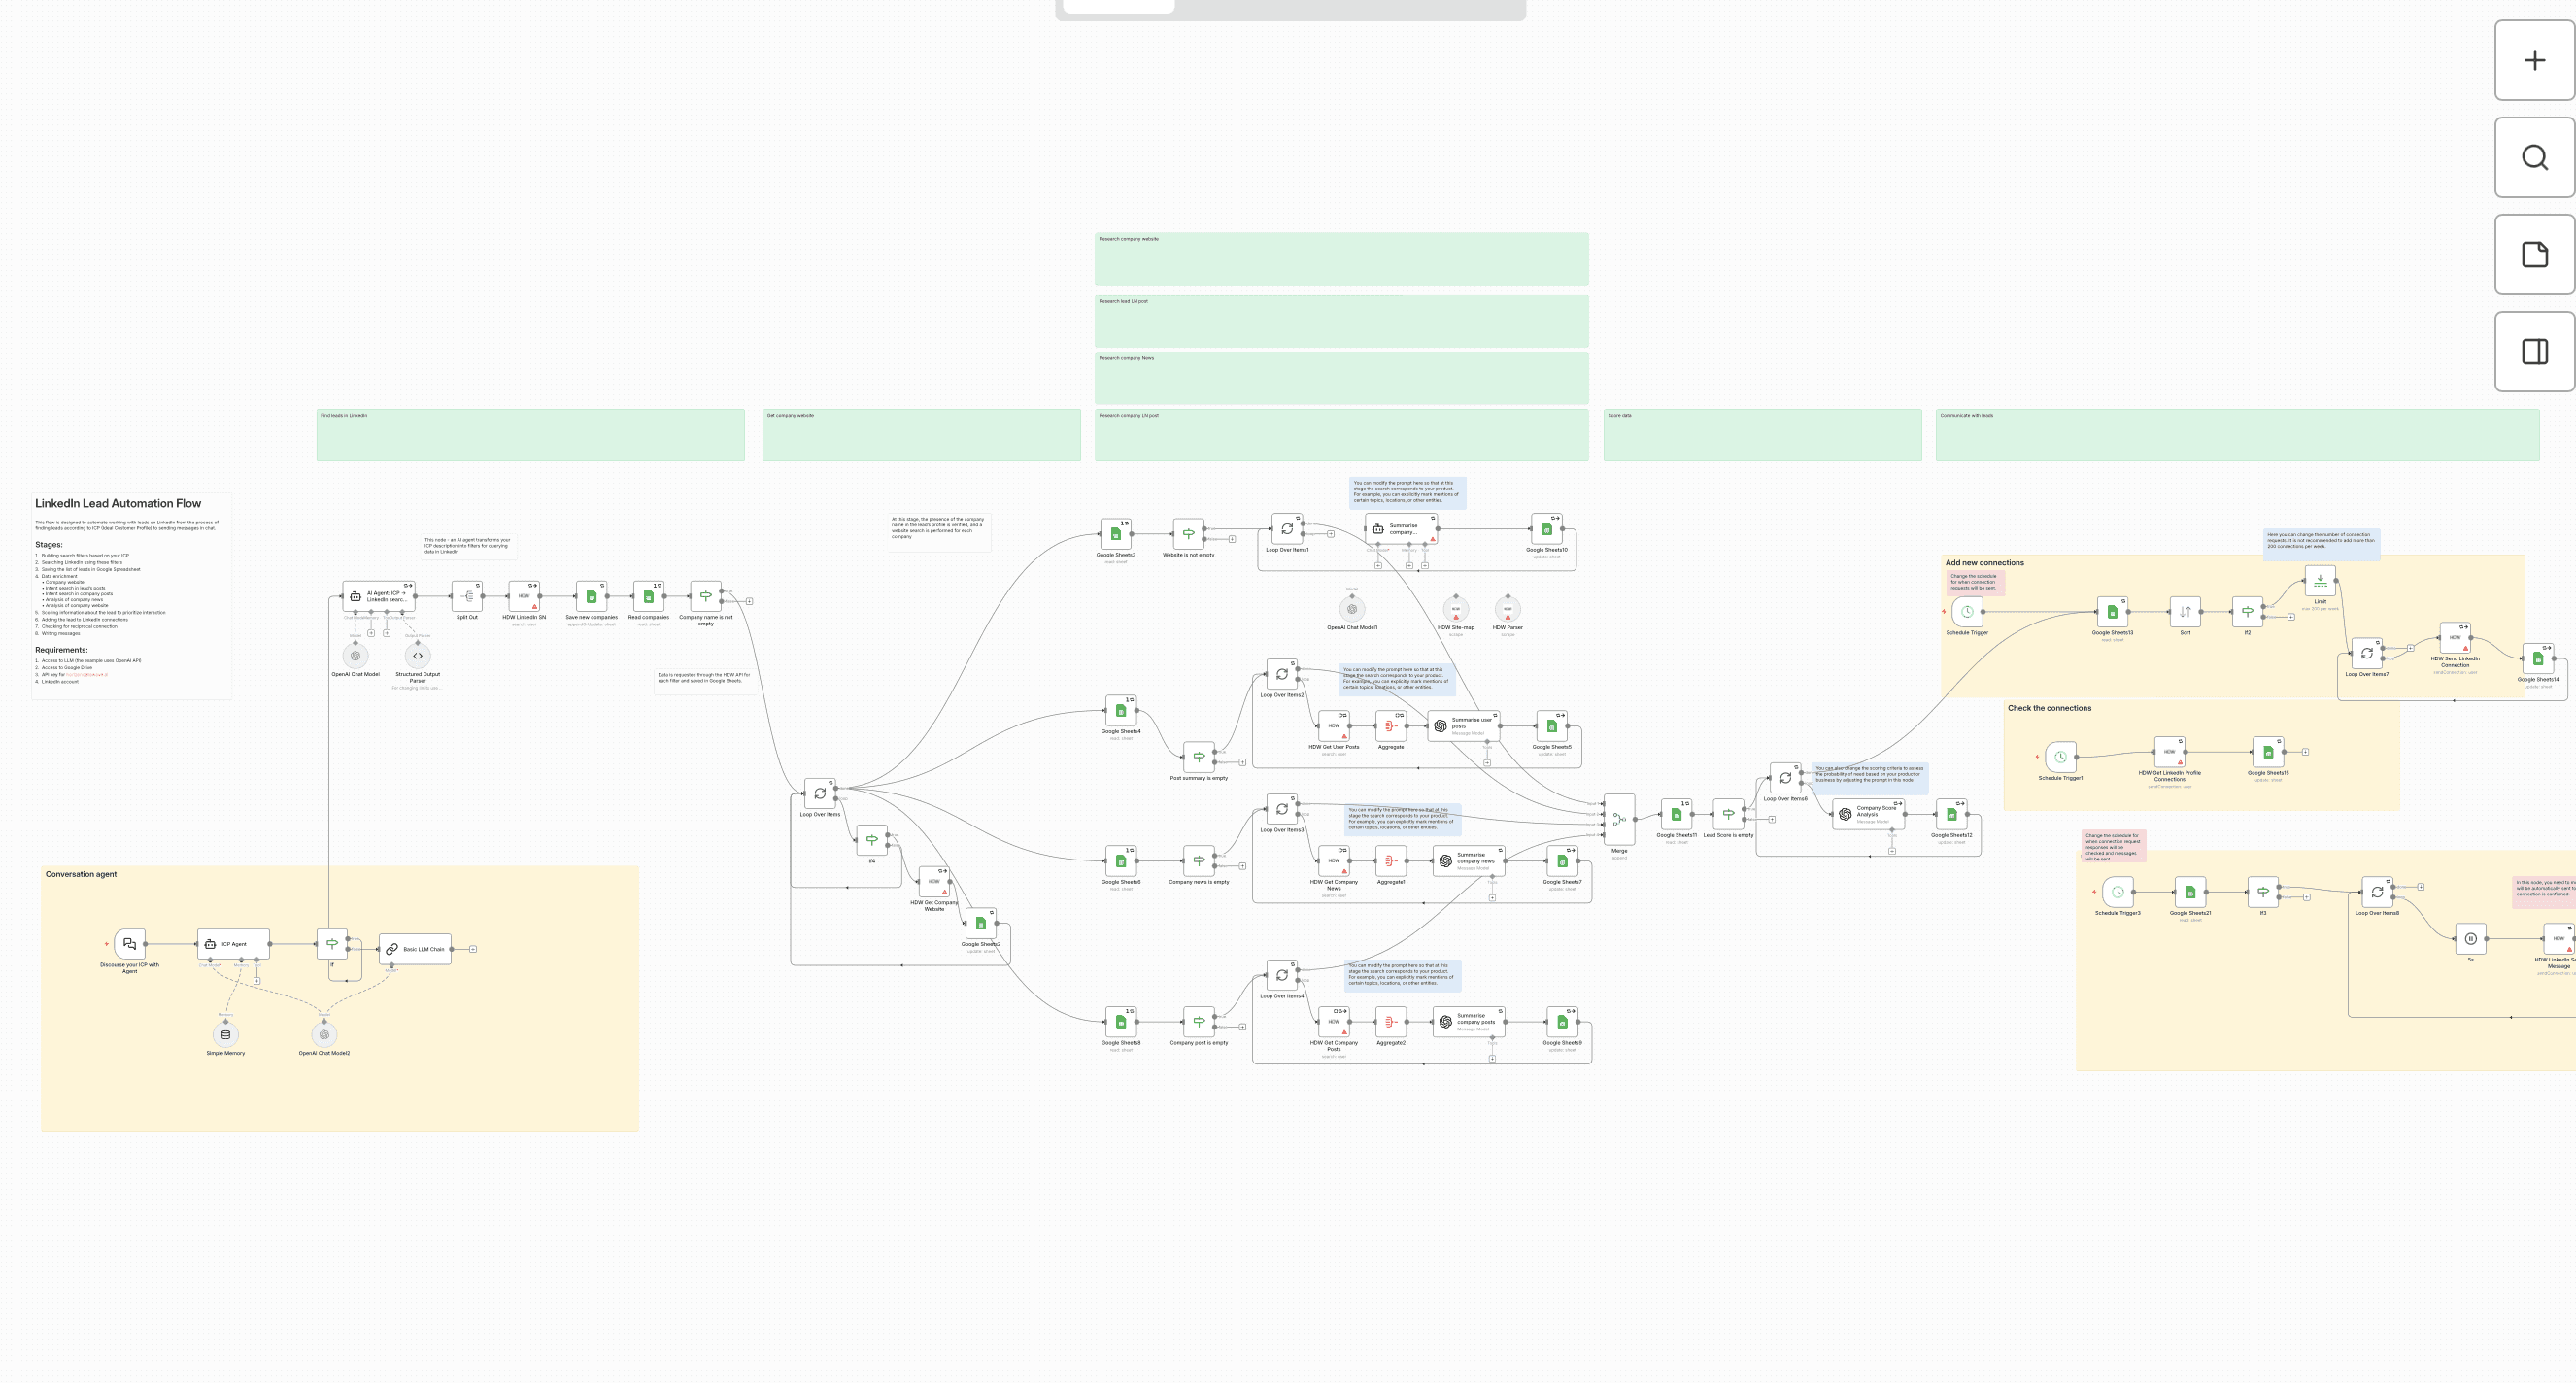
Task: Select the Merge node
Action: (1618, 819)
